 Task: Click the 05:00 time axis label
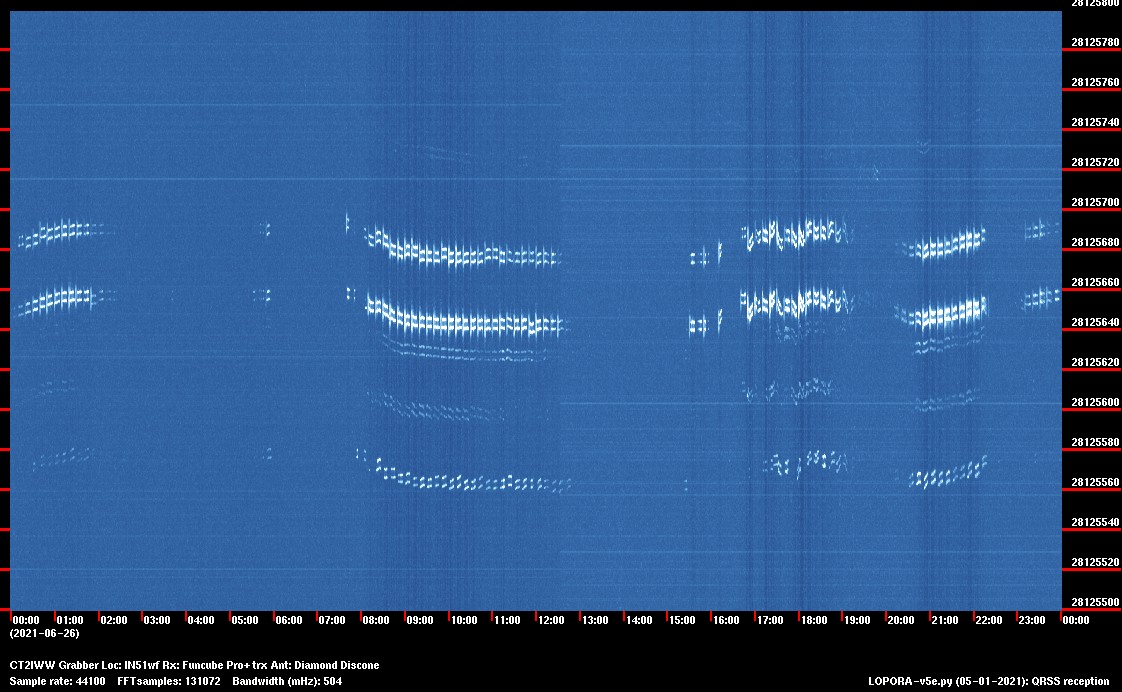245,620
